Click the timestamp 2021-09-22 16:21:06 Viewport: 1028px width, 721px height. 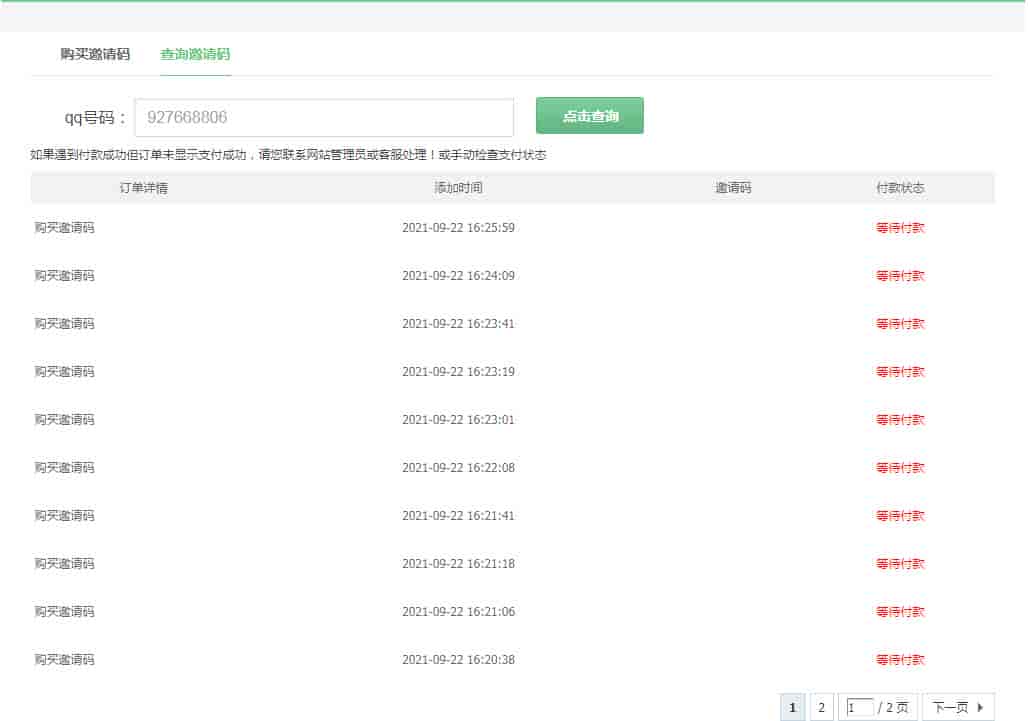click(x=458, y=612)
